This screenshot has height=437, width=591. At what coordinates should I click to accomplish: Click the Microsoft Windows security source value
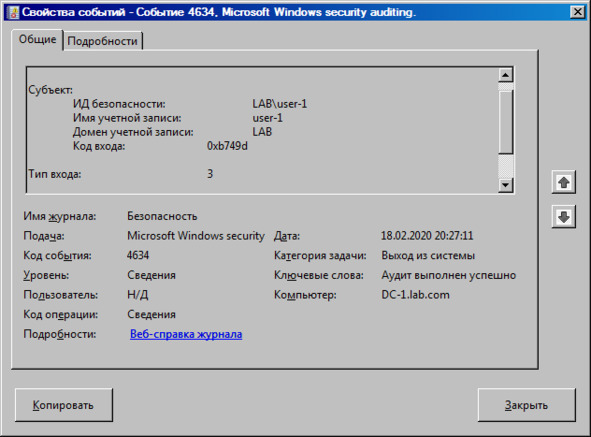196,236
